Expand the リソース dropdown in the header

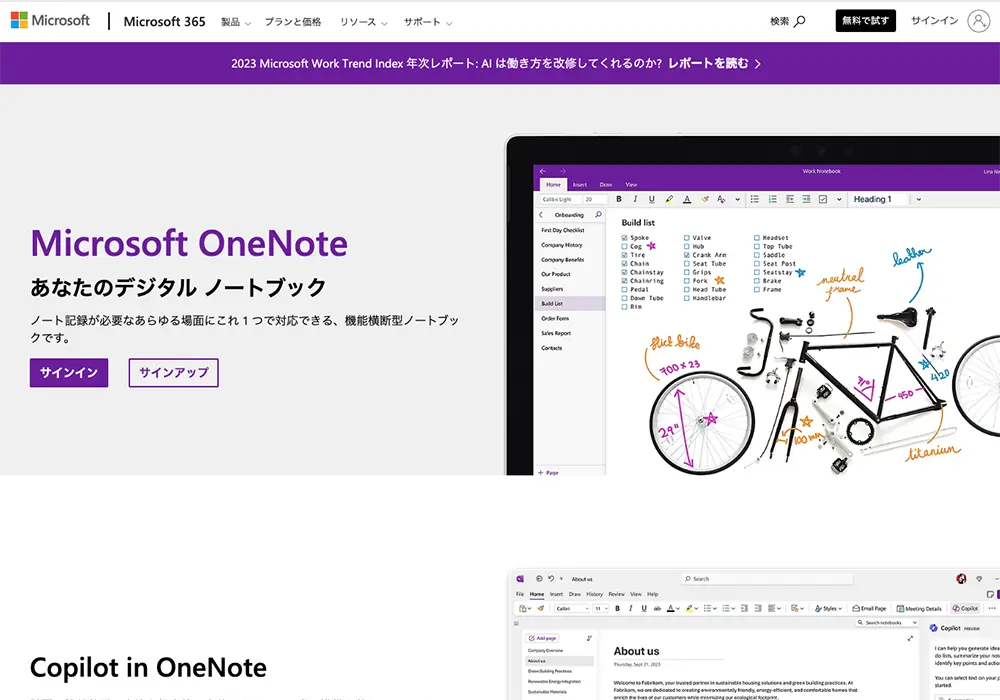363,22
